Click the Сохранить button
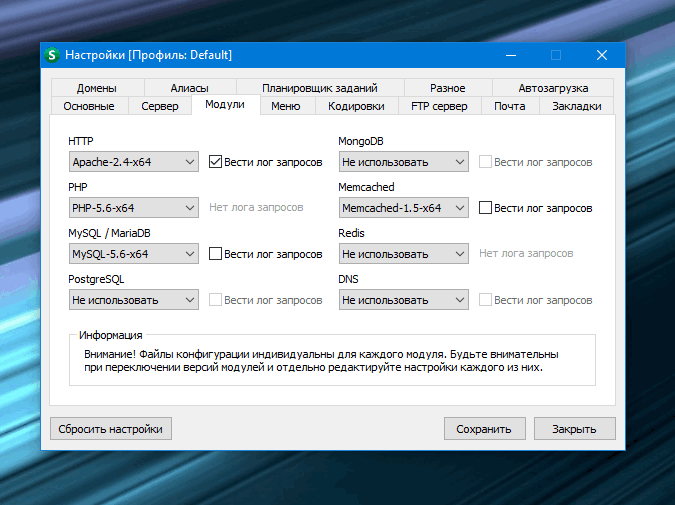Screen dimensions: 675x505 484,429
